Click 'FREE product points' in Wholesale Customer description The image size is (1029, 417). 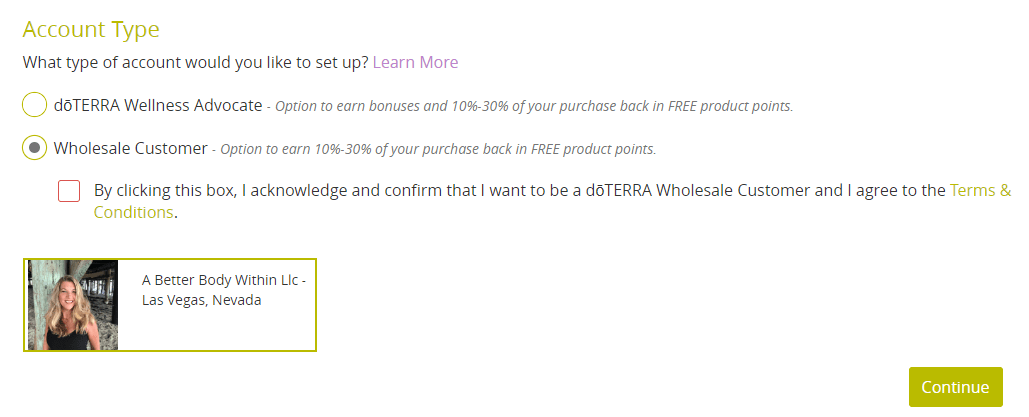[593, 149]
